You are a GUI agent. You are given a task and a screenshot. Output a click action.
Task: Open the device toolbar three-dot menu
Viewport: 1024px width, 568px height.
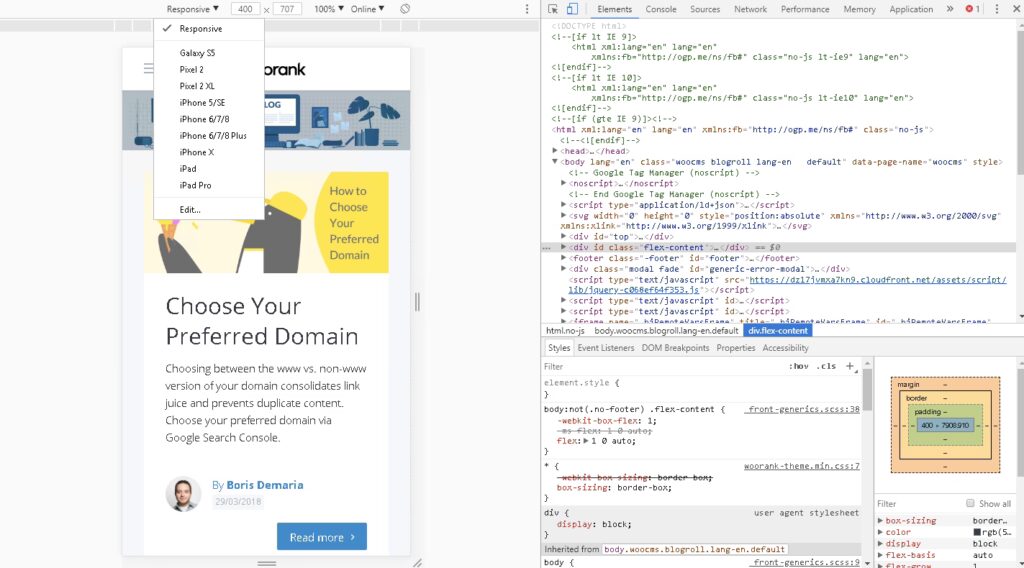pyautogui.click(x=527, y=9)
